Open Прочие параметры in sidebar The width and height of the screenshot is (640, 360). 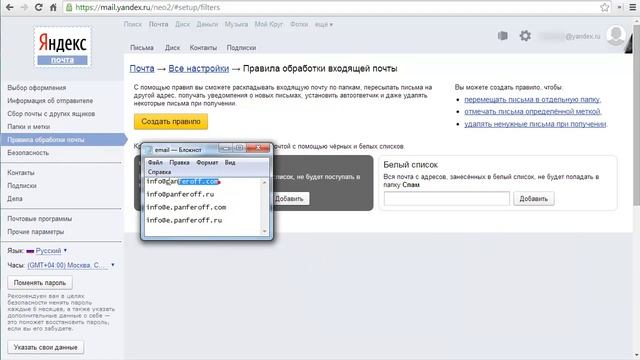pos(36,232)
